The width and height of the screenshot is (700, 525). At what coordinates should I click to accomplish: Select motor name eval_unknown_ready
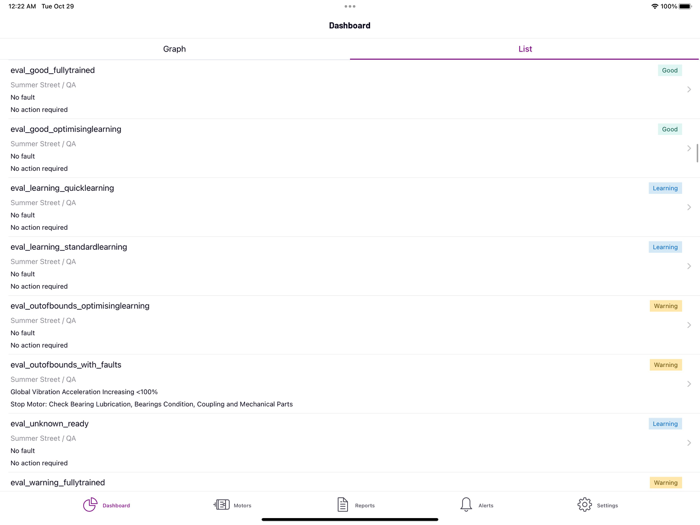tap(50, 424)
